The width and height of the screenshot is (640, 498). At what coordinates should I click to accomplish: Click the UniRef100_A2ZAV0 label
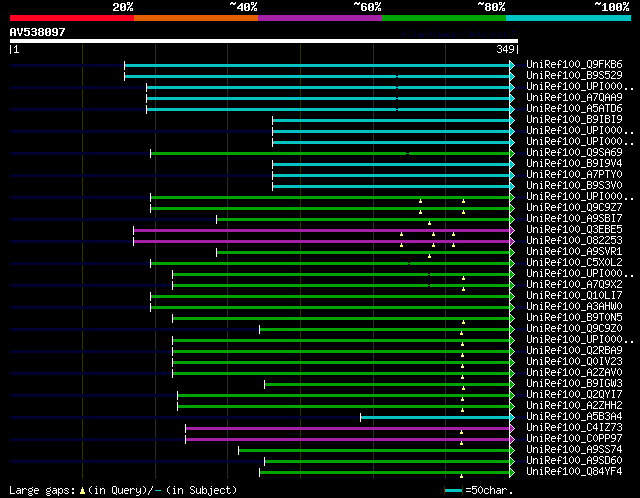click(574, 373)
